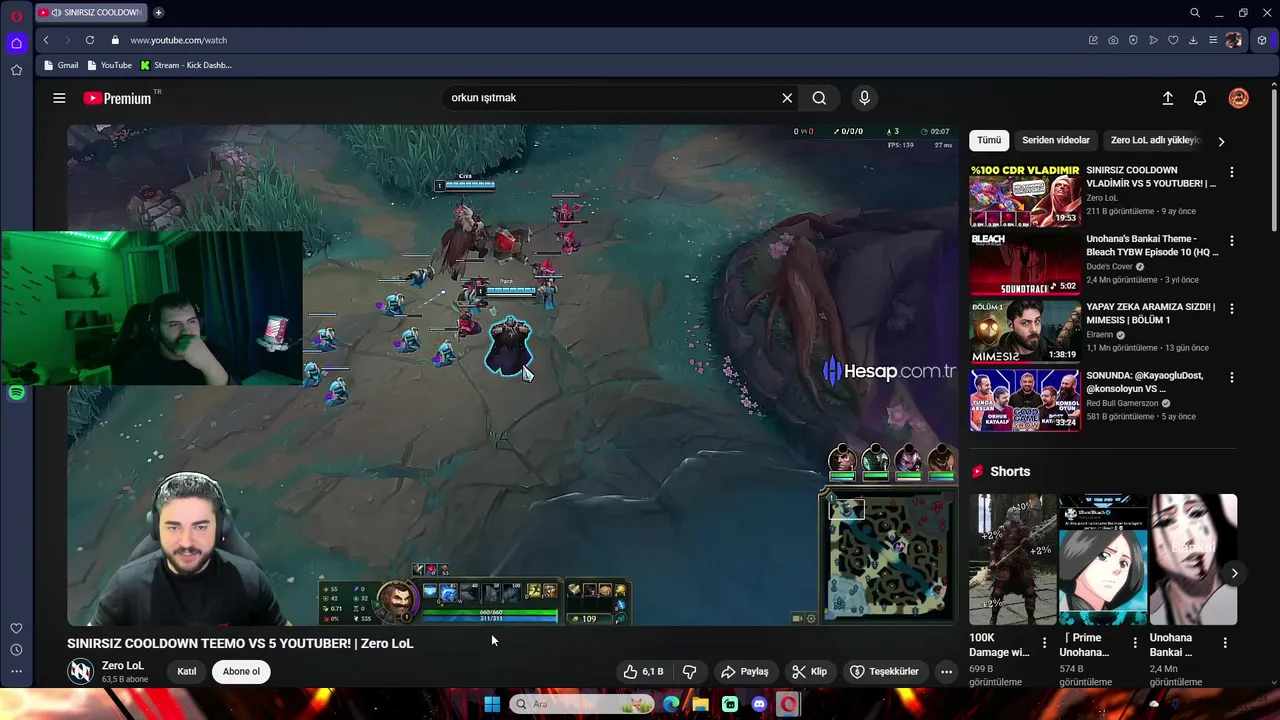This screenshot has width=1280, height=720.
Task: Open Bleach soundtrack video thumbnail
Action: pyautogui.click(x=1024, y=264)
